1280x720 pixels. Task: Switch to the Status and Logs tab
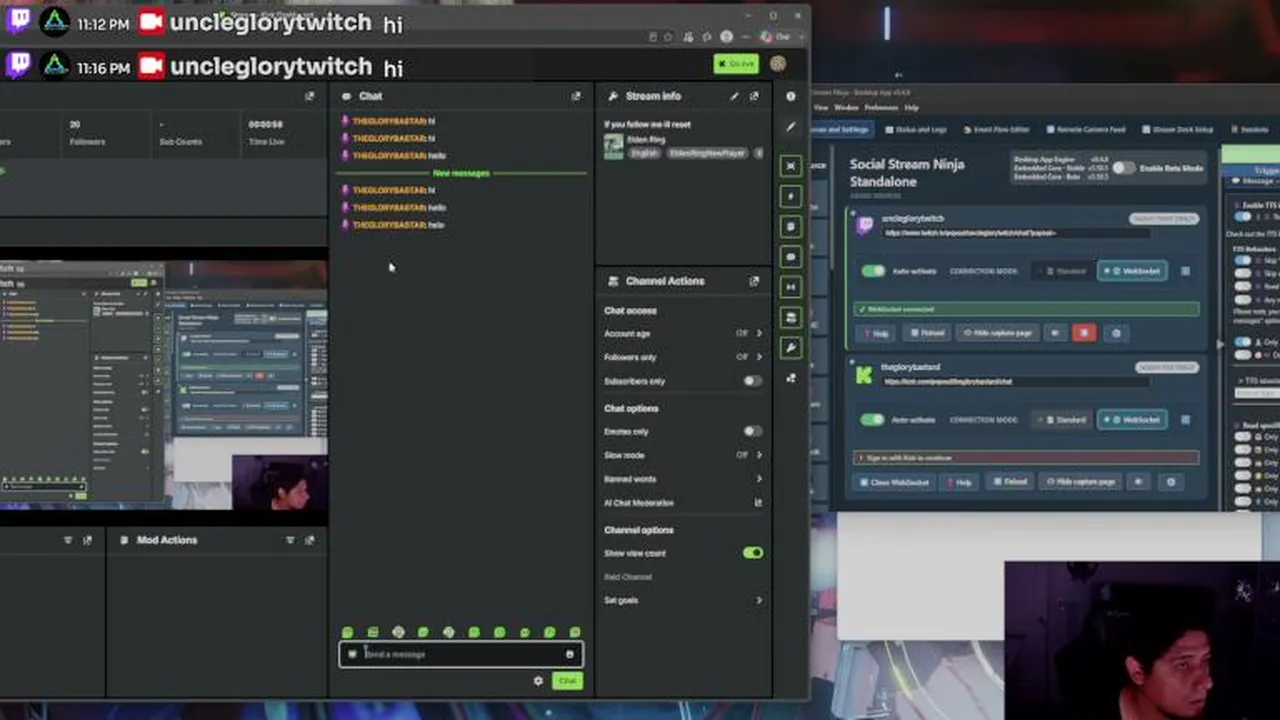point(915,130)
